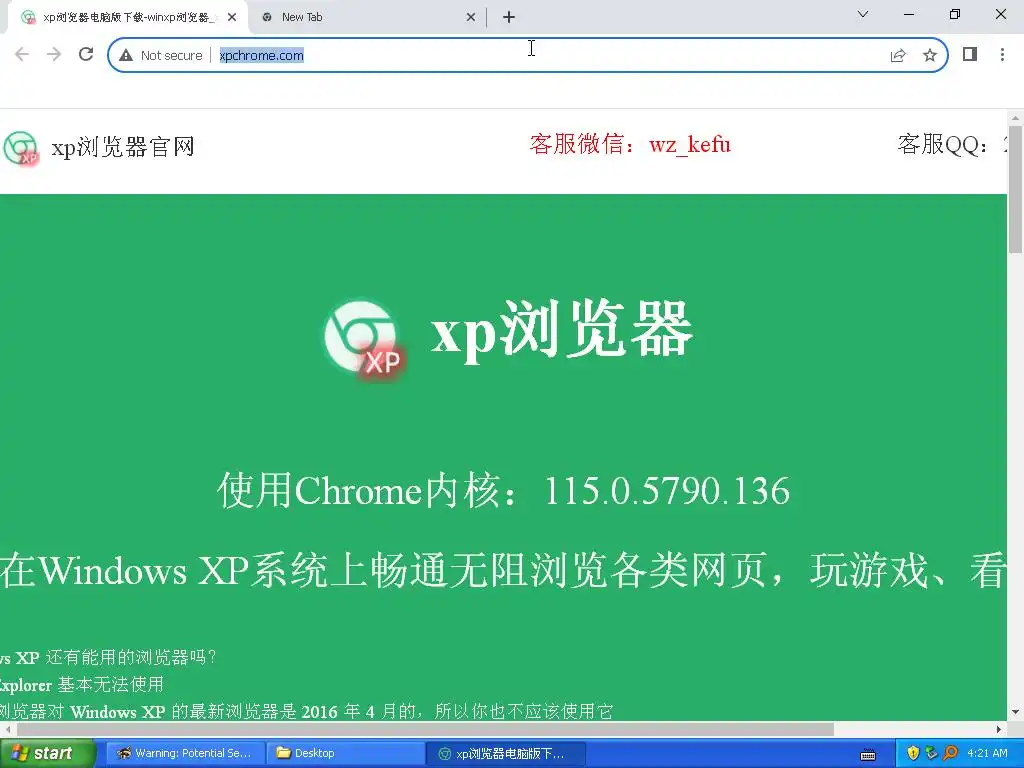Click the 4:21 AM clock
1024x768 pixels.
pos(987,754)
